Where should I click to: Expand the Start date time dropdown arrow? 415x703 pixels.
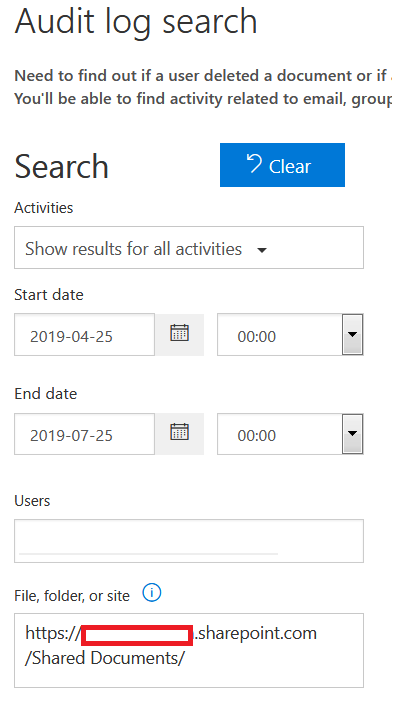352,334
